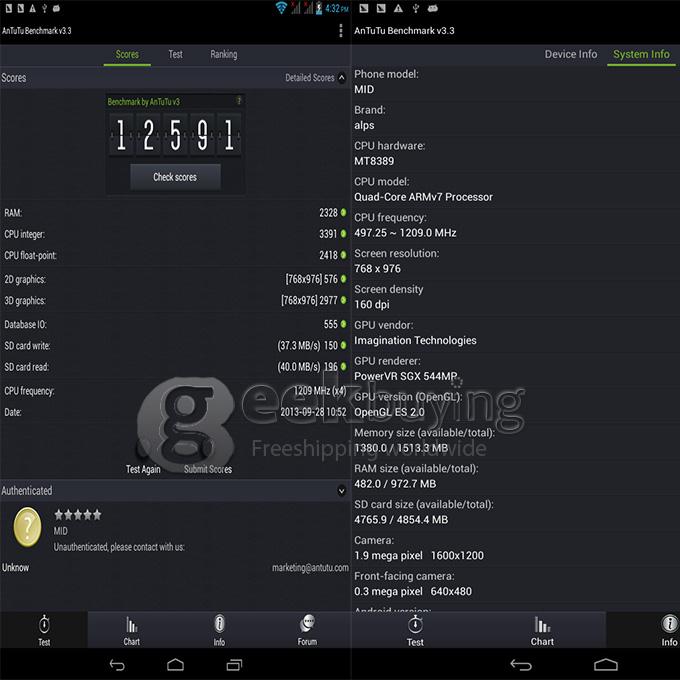Tap Test Again button
This screenshot has width=680, height=680.
coord(143,469)
